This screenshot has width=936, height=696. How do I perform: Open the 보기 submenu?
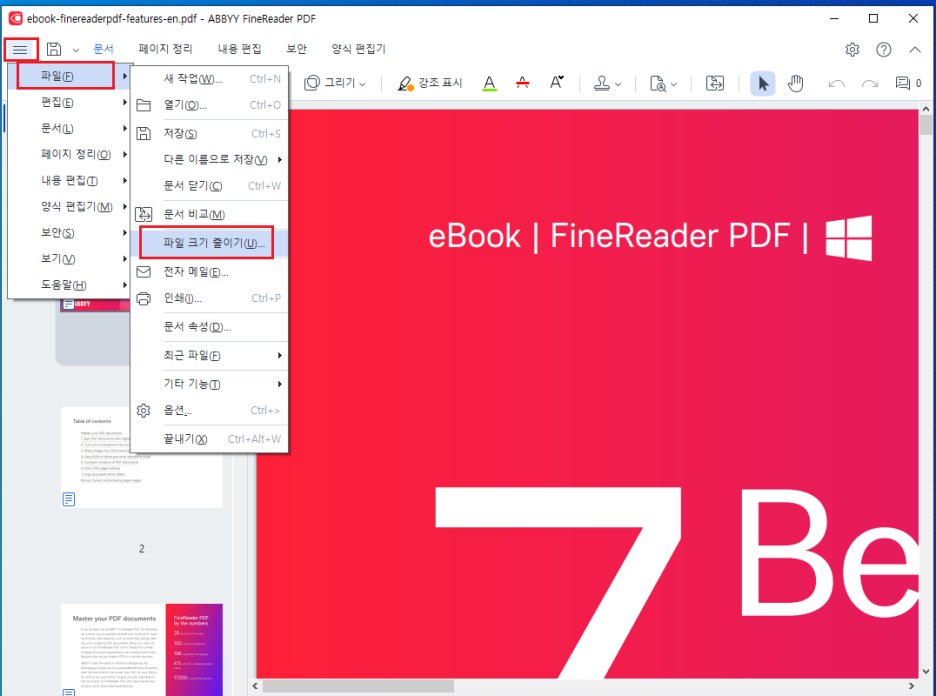coord(69,258)
